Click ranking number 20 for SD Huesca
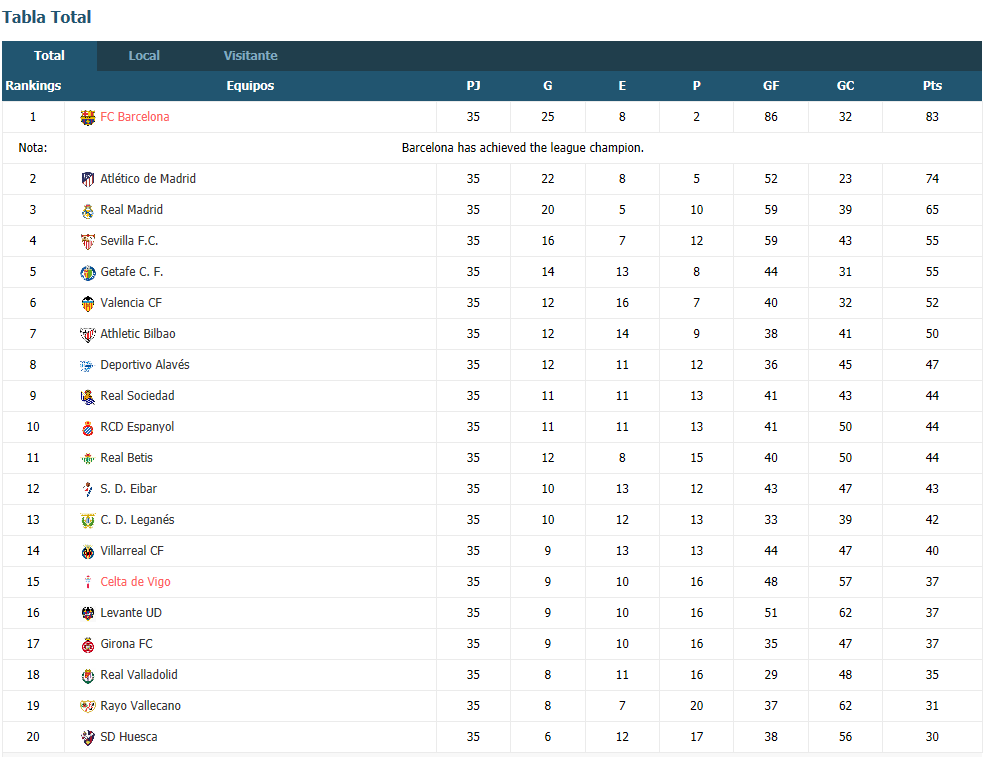This screenshot has width=991, height=757. click(x=33, y=736)
